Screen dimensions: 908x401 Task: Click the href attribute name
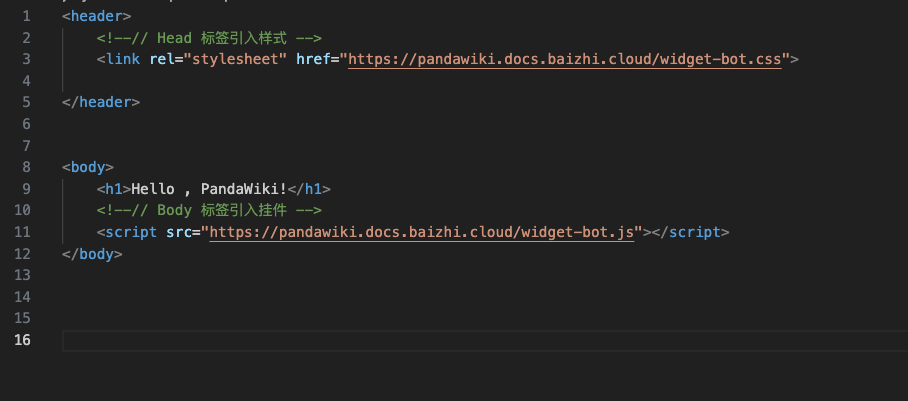[313, 59]
